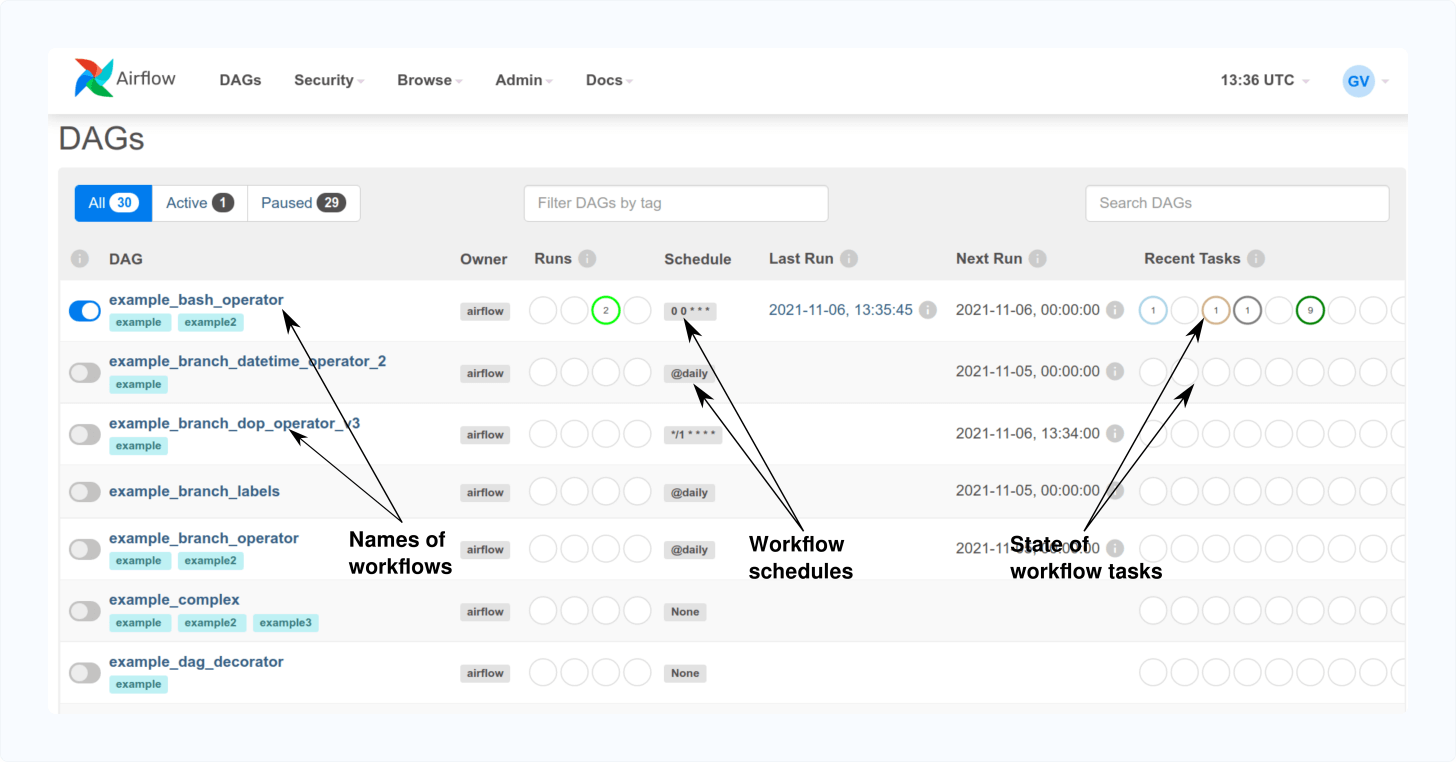
Task: Click tan task-state circle showing 1
Action: tap(1216, 311)
